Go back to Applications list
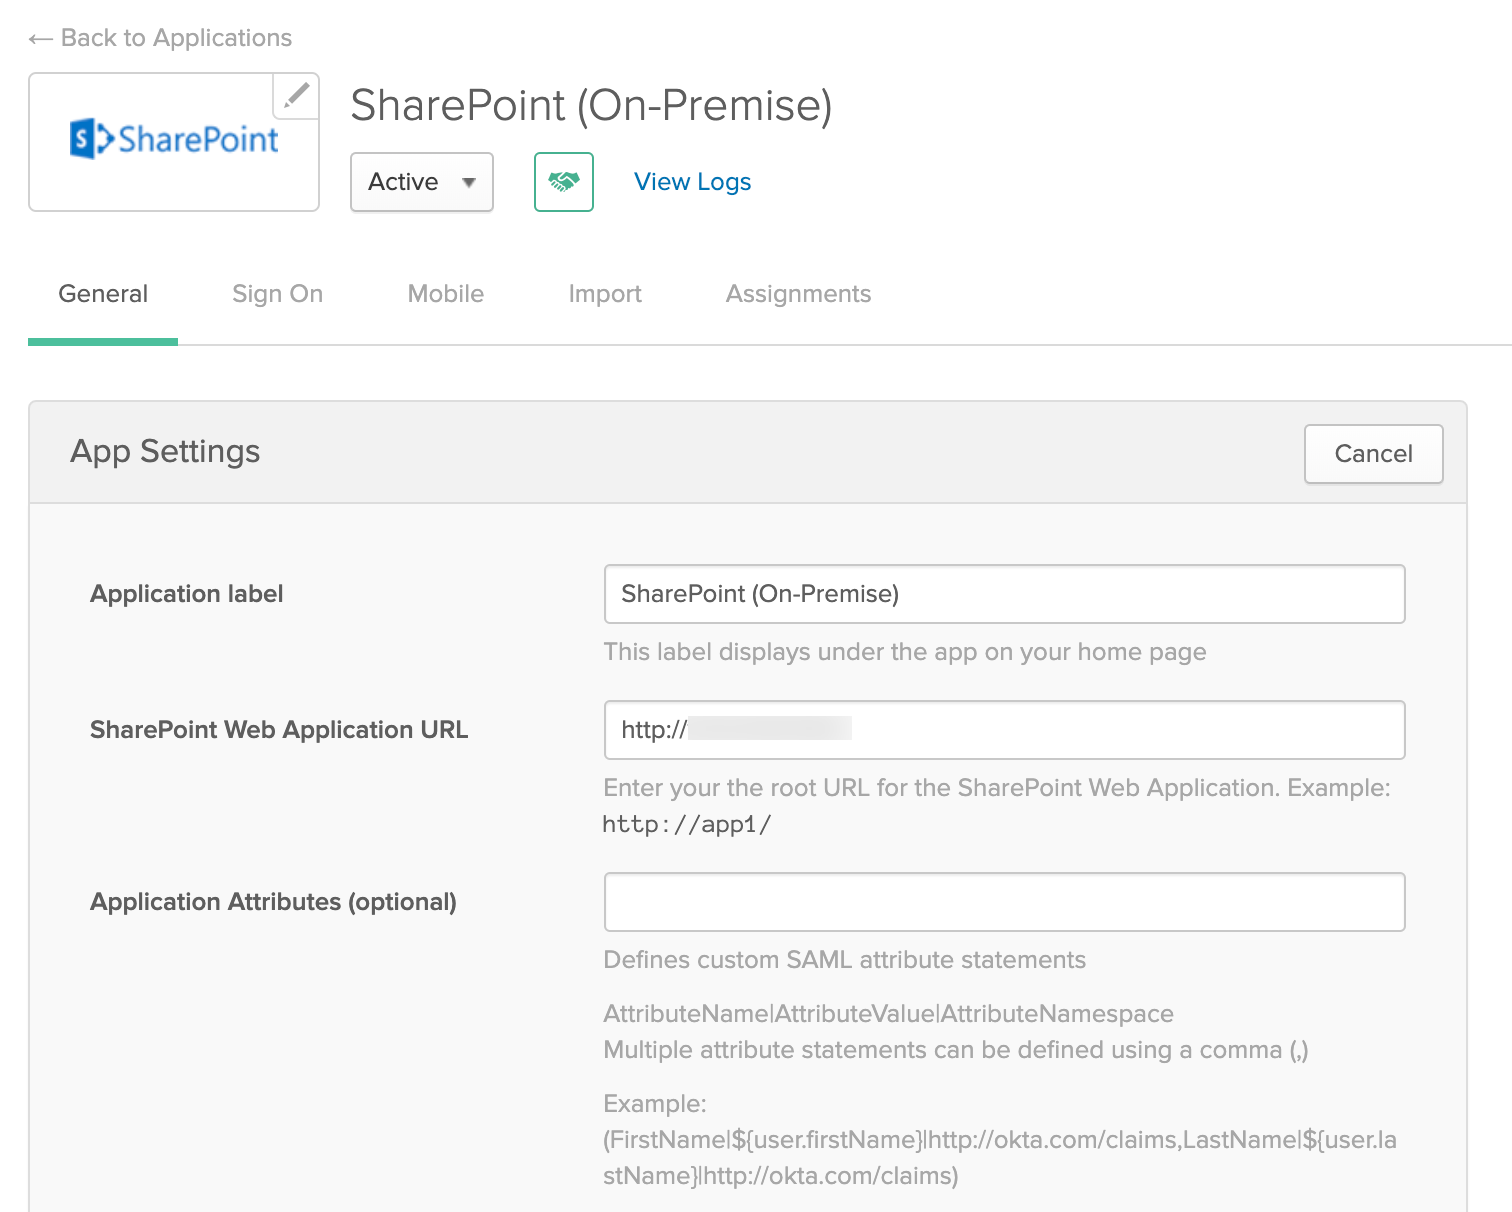This screenshot has height=1212, width=1512. (176, 38)
